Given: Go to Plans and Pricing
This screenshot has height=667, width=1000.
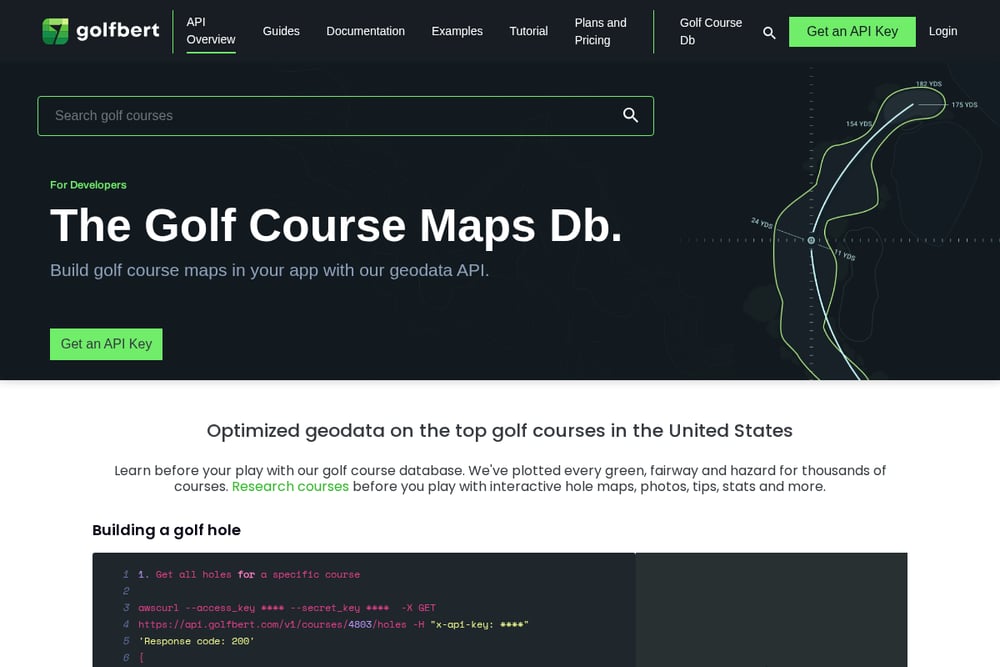Looking at the screenshot, I should (600, 31).
